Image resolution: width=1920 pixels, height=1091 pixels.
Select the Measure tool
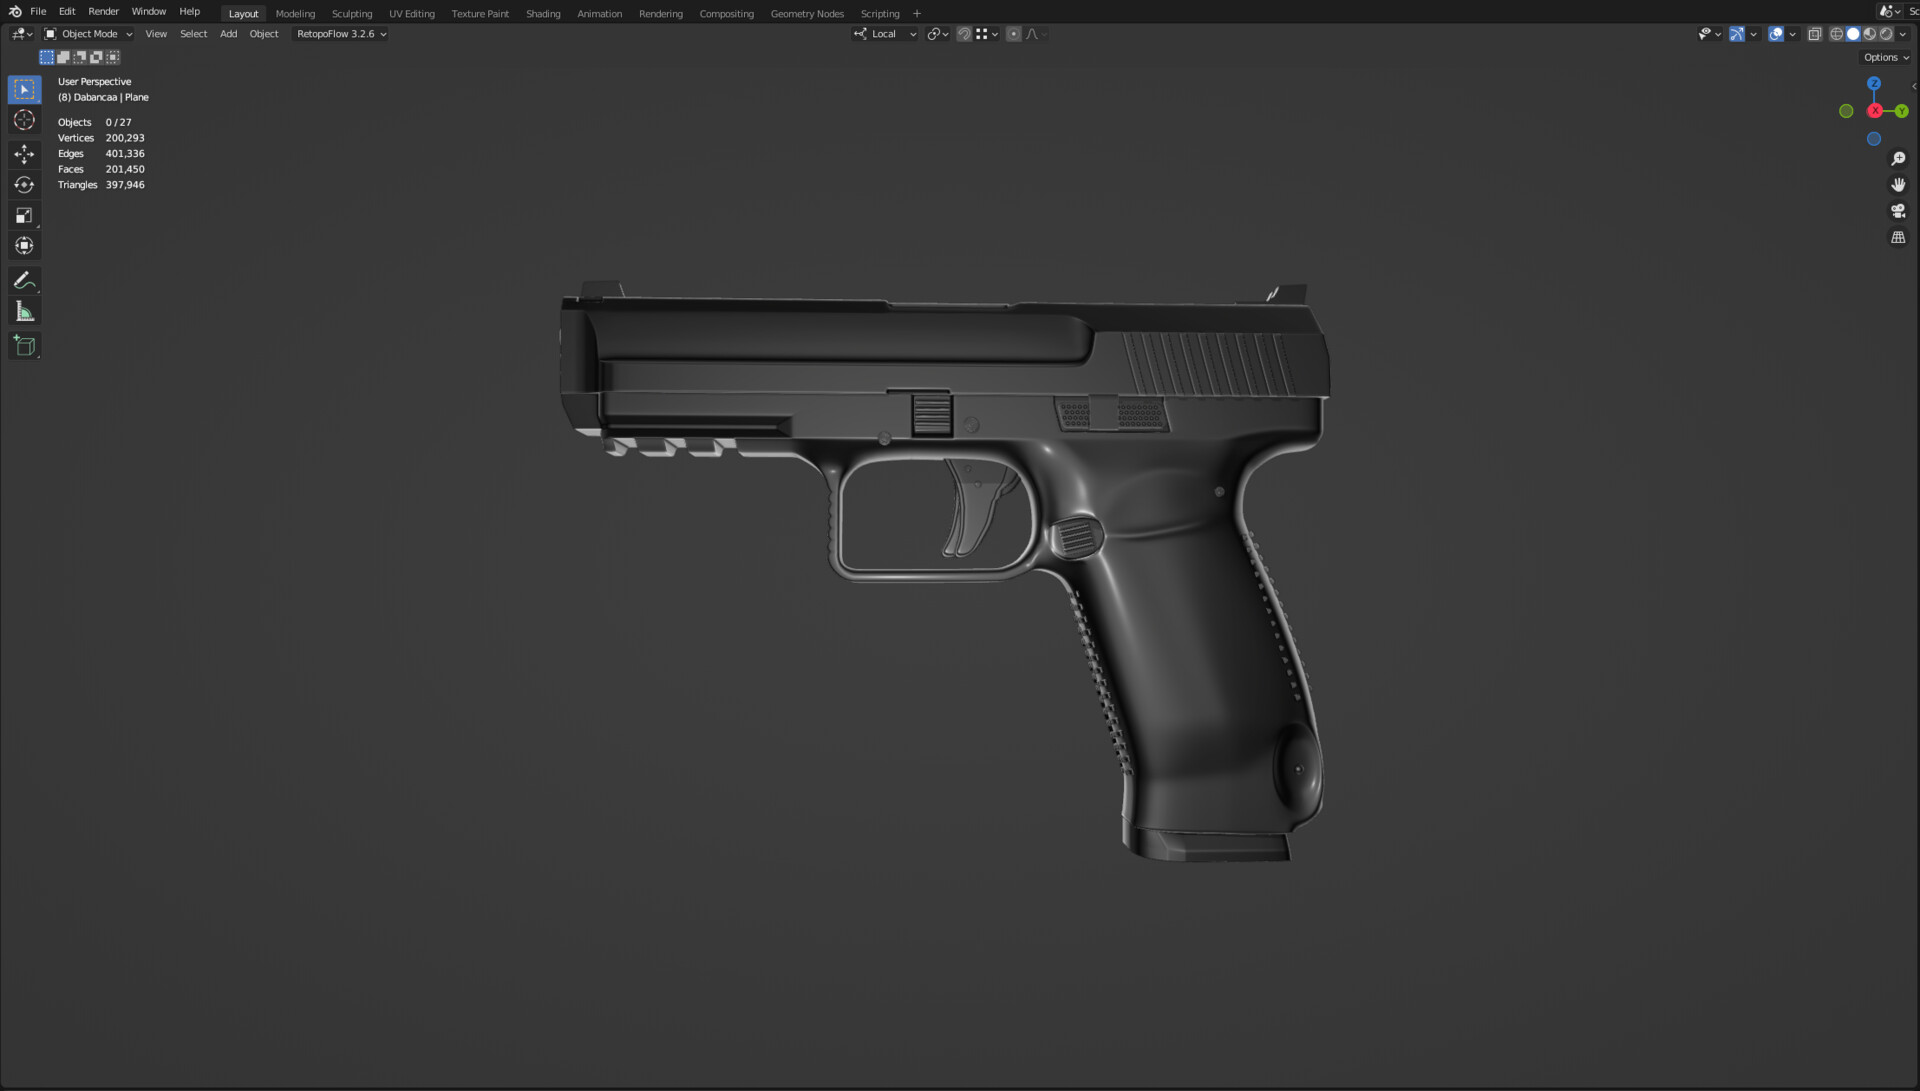pos(24,311)
